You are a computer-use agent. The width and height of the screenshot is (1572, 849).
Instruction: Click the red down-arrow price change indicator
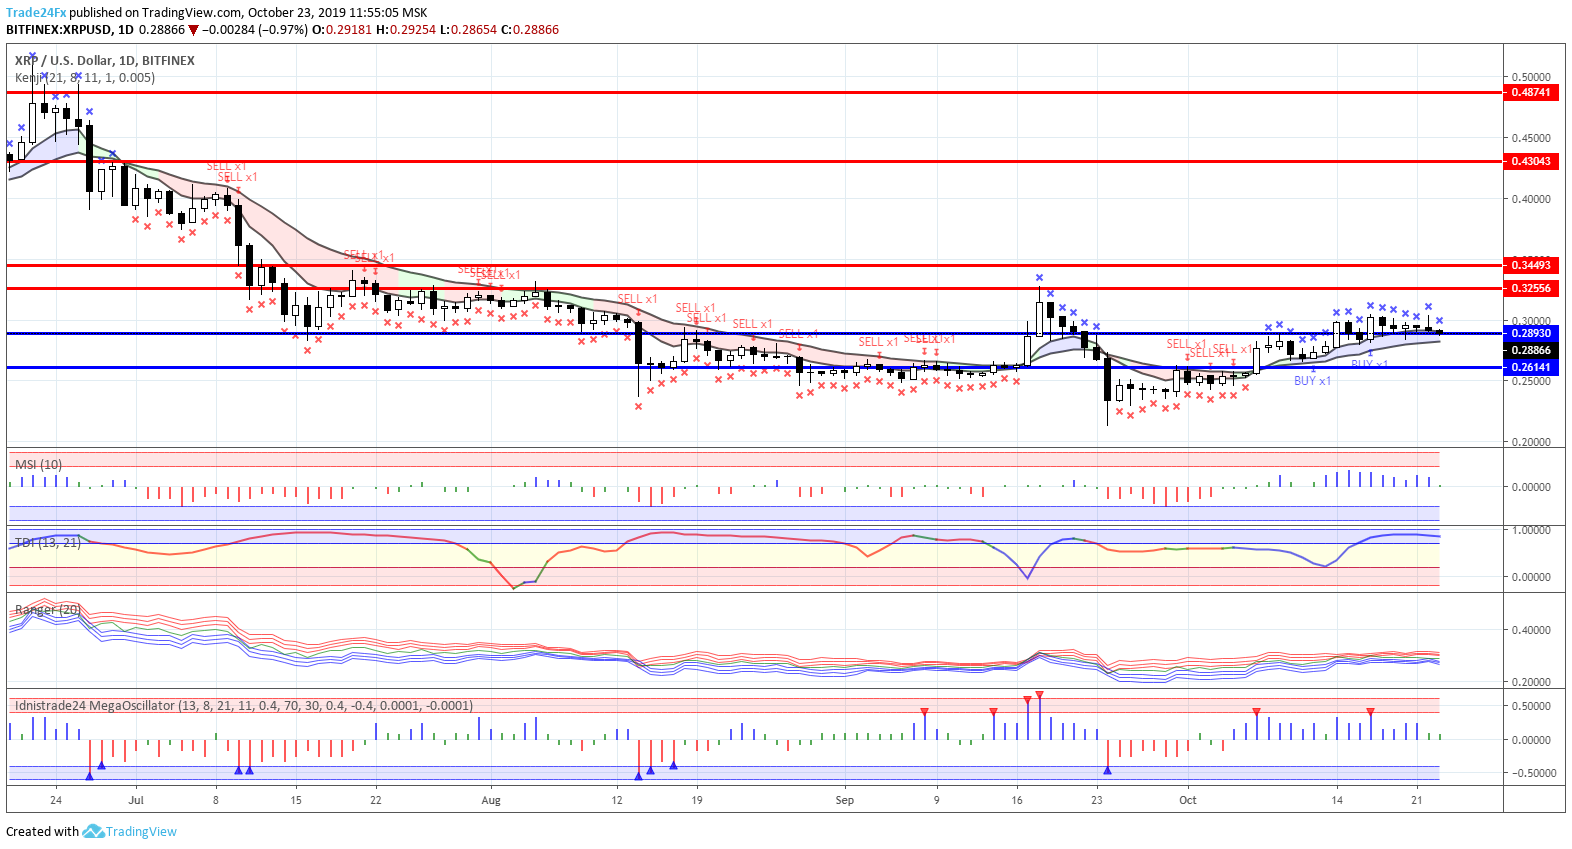point(193,30)
